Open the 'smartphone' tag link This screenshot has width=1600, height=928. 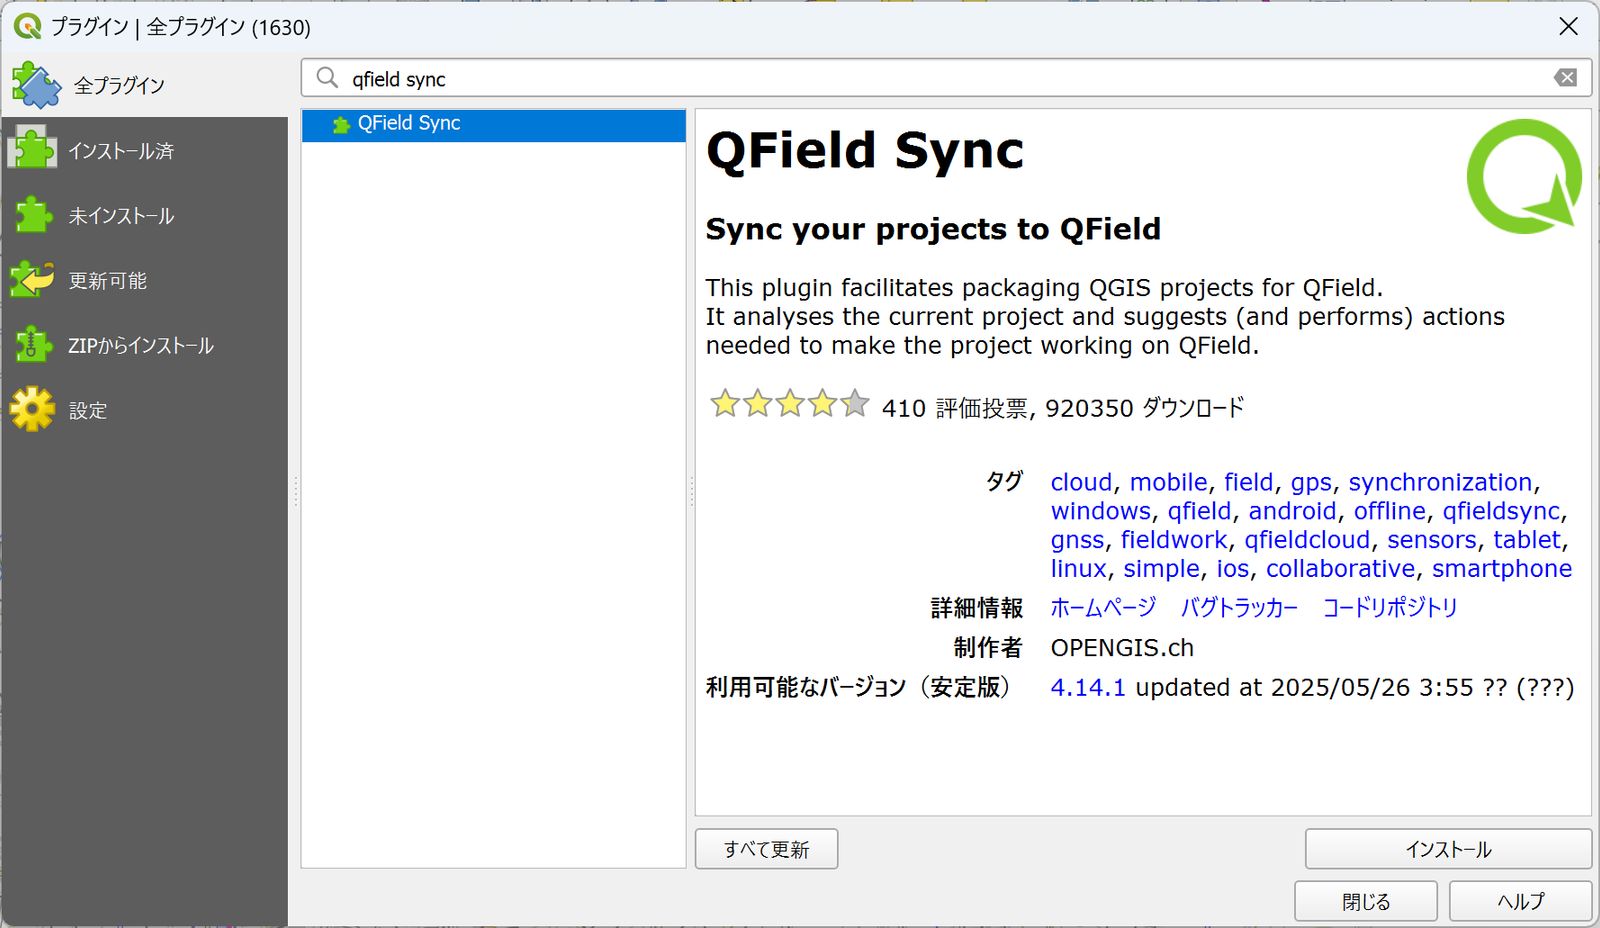tap(1502, 569)
